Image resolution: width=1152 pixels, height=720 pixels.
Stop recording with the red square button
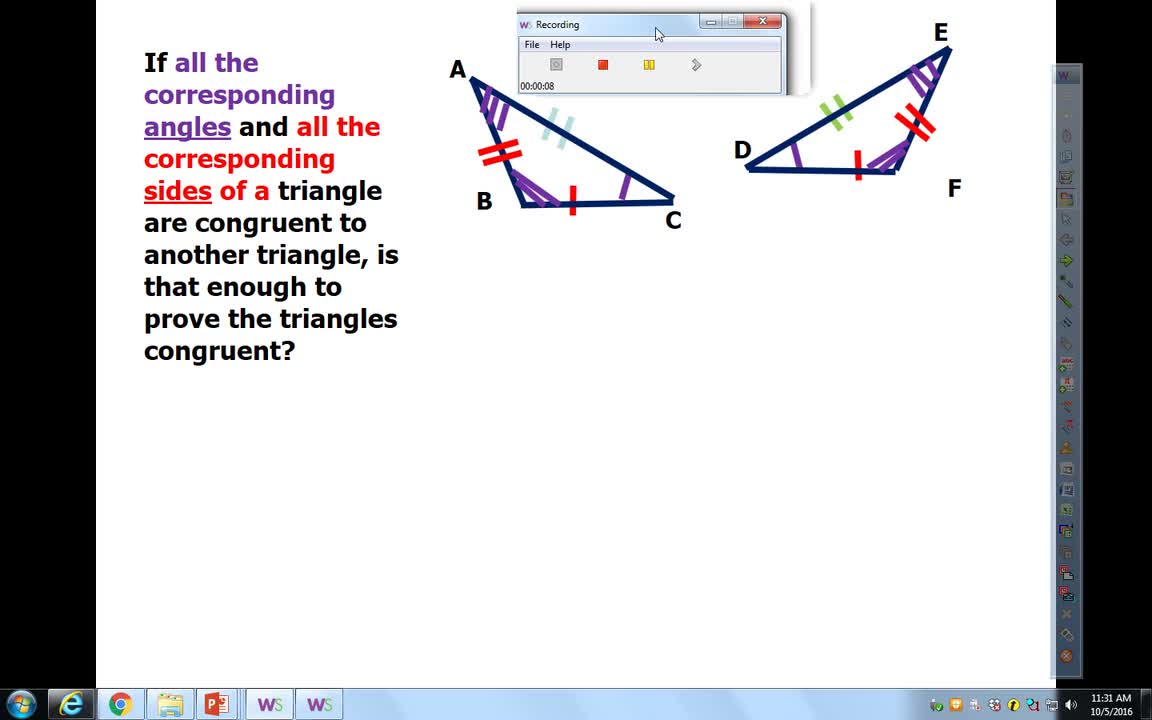click(x=603, y=64)
